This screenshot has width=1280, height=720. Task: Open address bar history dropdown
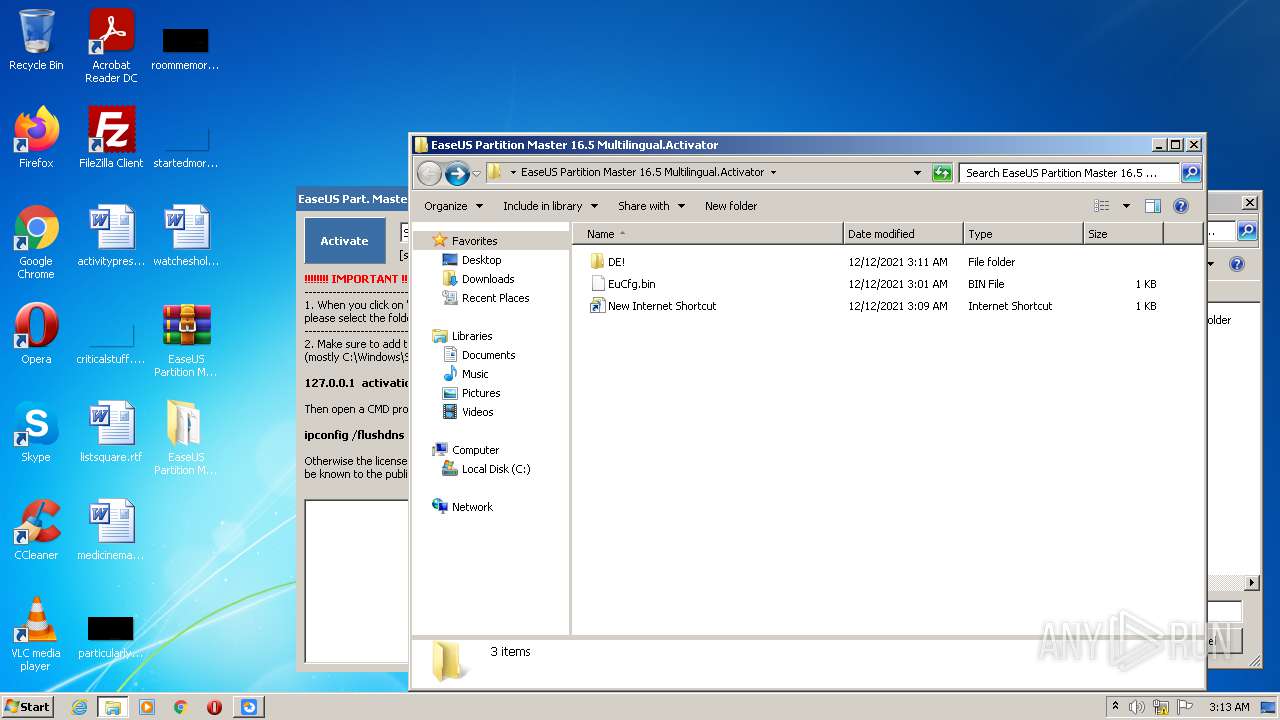tap(917, 173)
